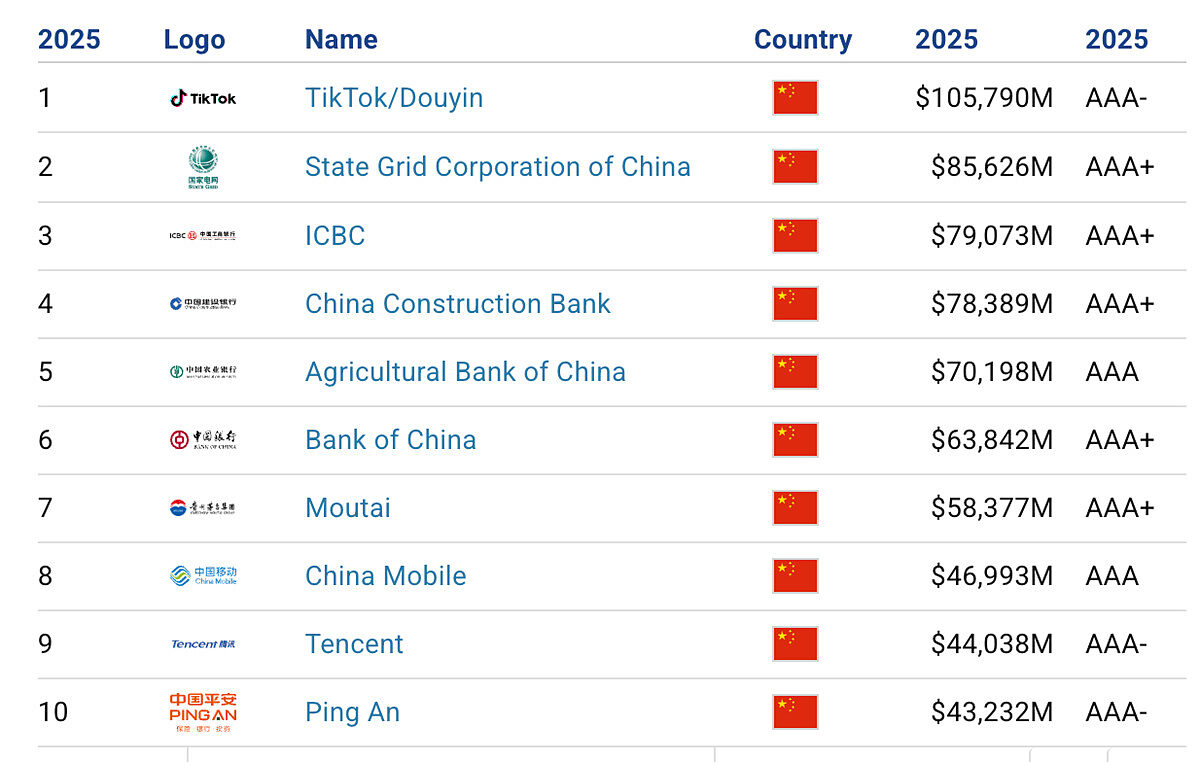The width and height of the screenshot is (1200, 762).
Task: Open the TikTok/Douyin brand link
Action: pos(394,98)
